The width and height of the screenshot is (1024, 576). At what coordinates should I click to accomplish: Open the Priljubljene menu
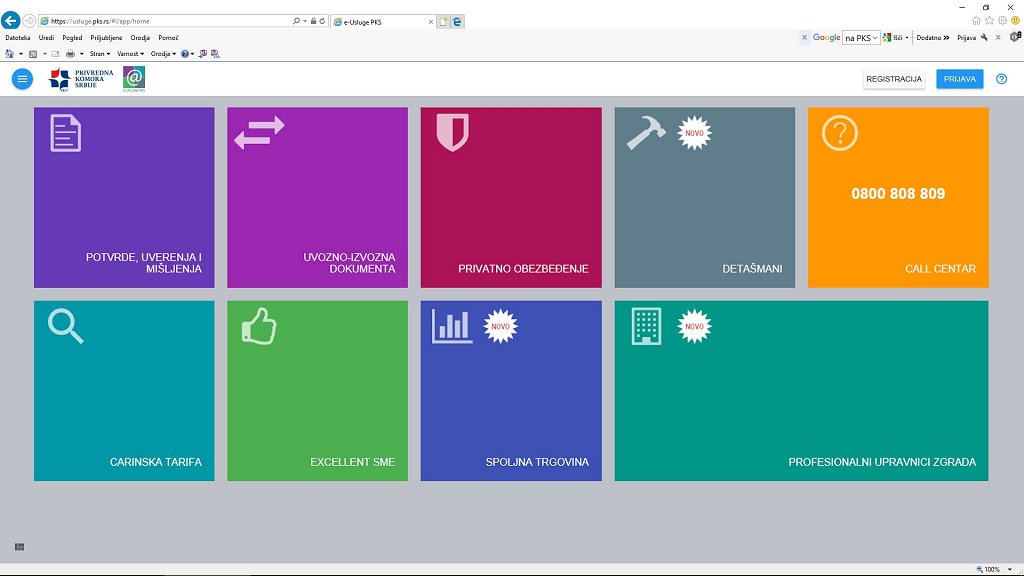coord(106,38)
